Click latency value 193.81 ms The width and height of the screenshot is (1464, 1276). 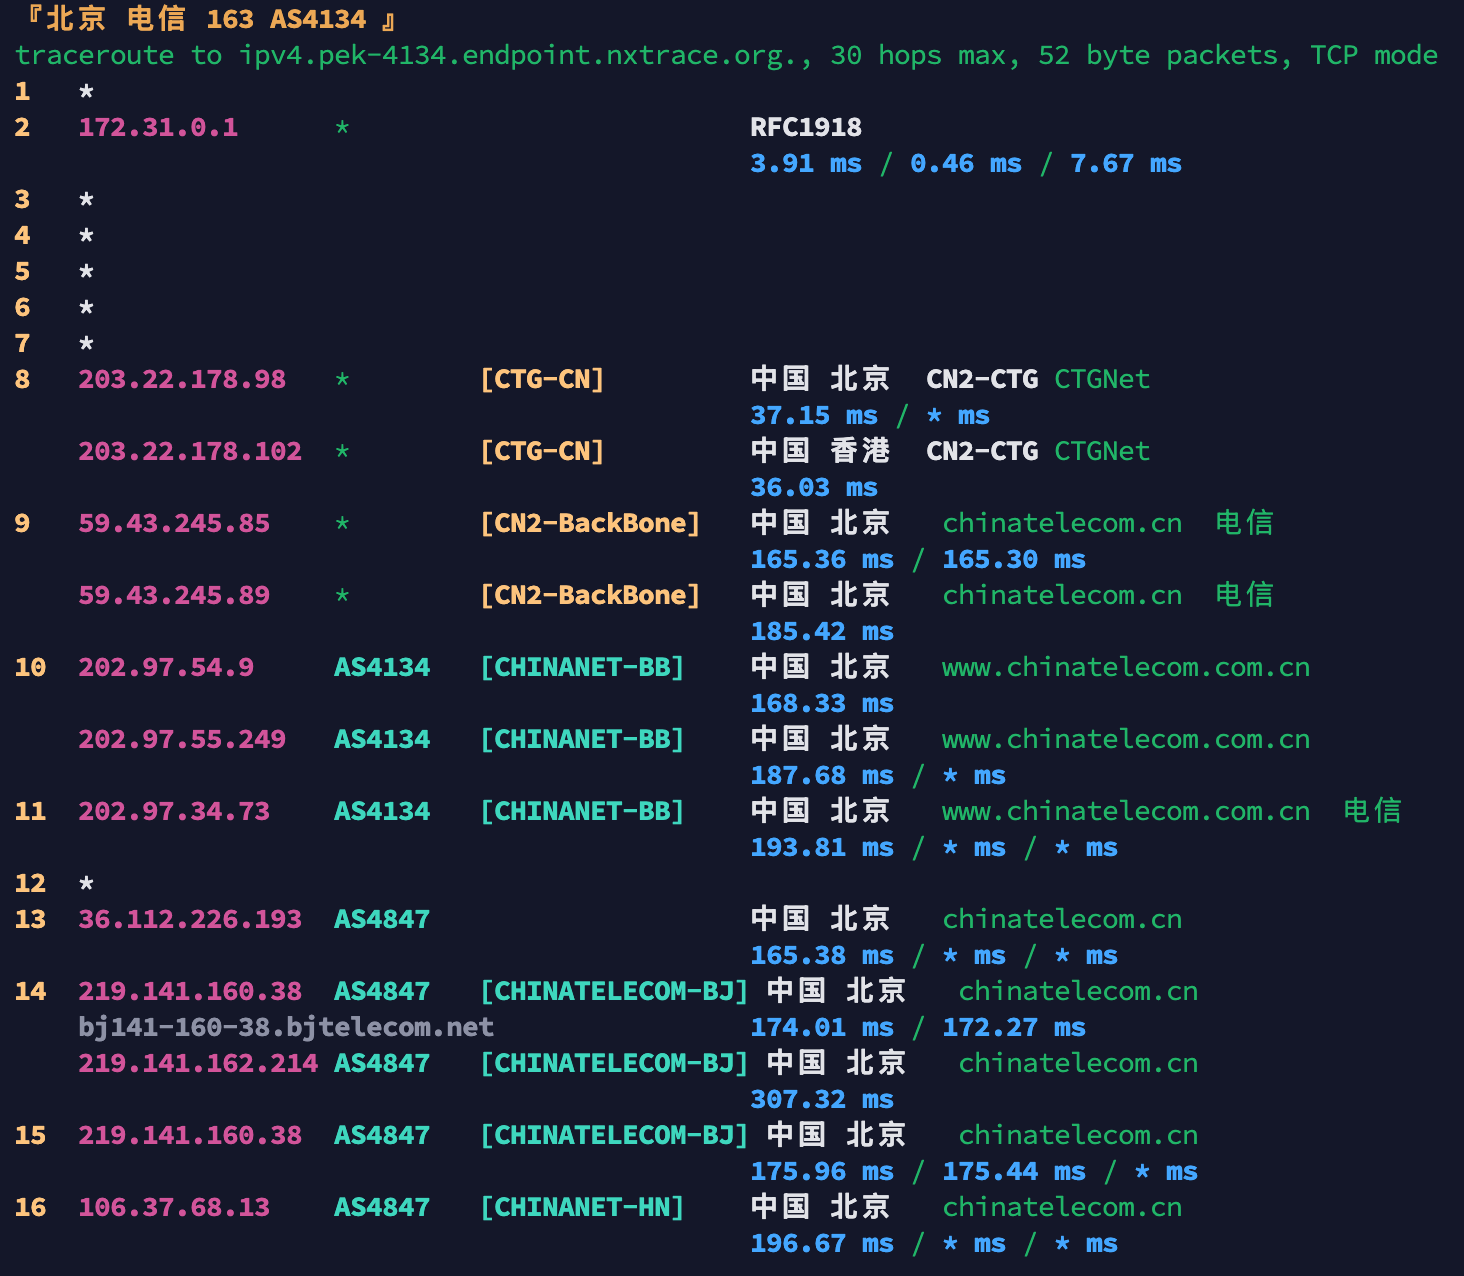click(822, 847)
